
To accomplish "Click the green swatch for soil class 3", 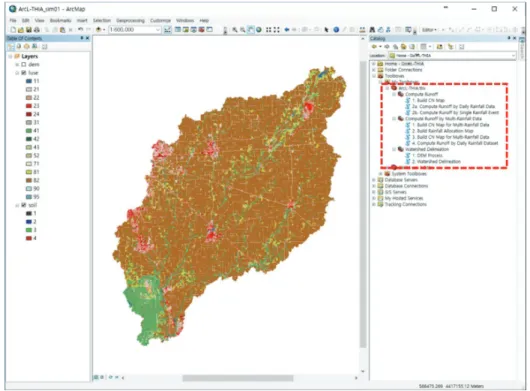I will (x=29, y=230).
